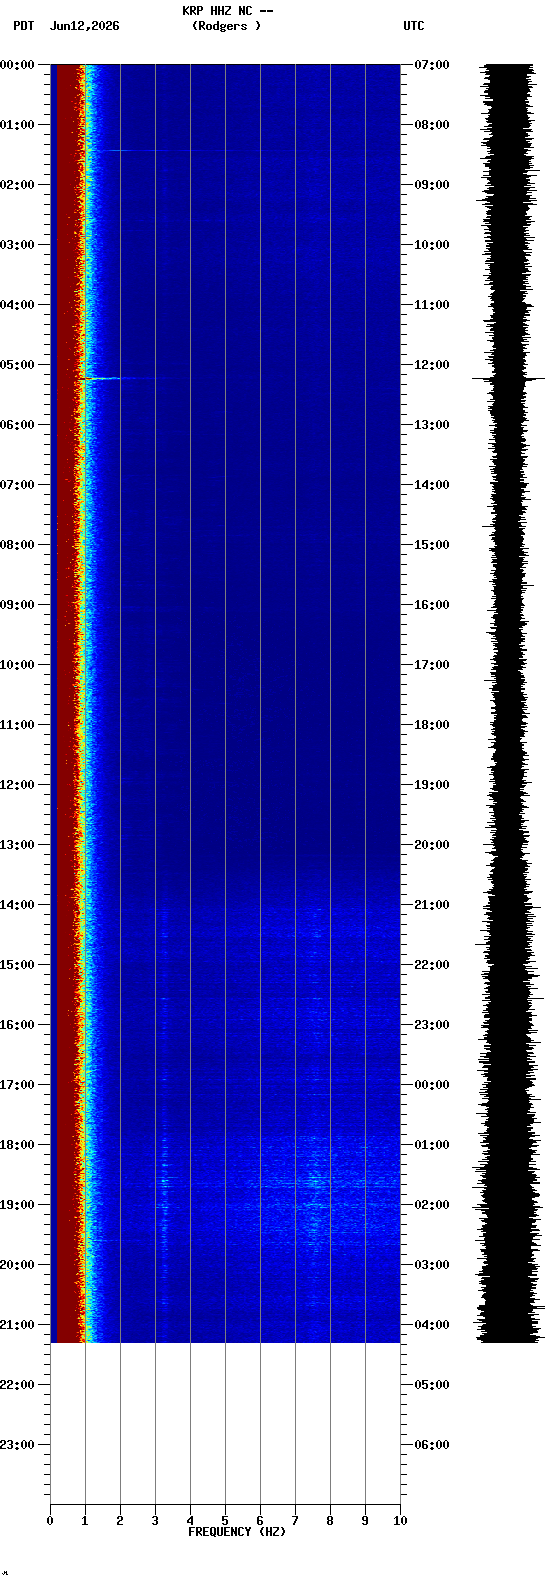Click the frequency axis tick labeled '0'
Screen dimensions: 552x1584
click(x=50, y=1521)
